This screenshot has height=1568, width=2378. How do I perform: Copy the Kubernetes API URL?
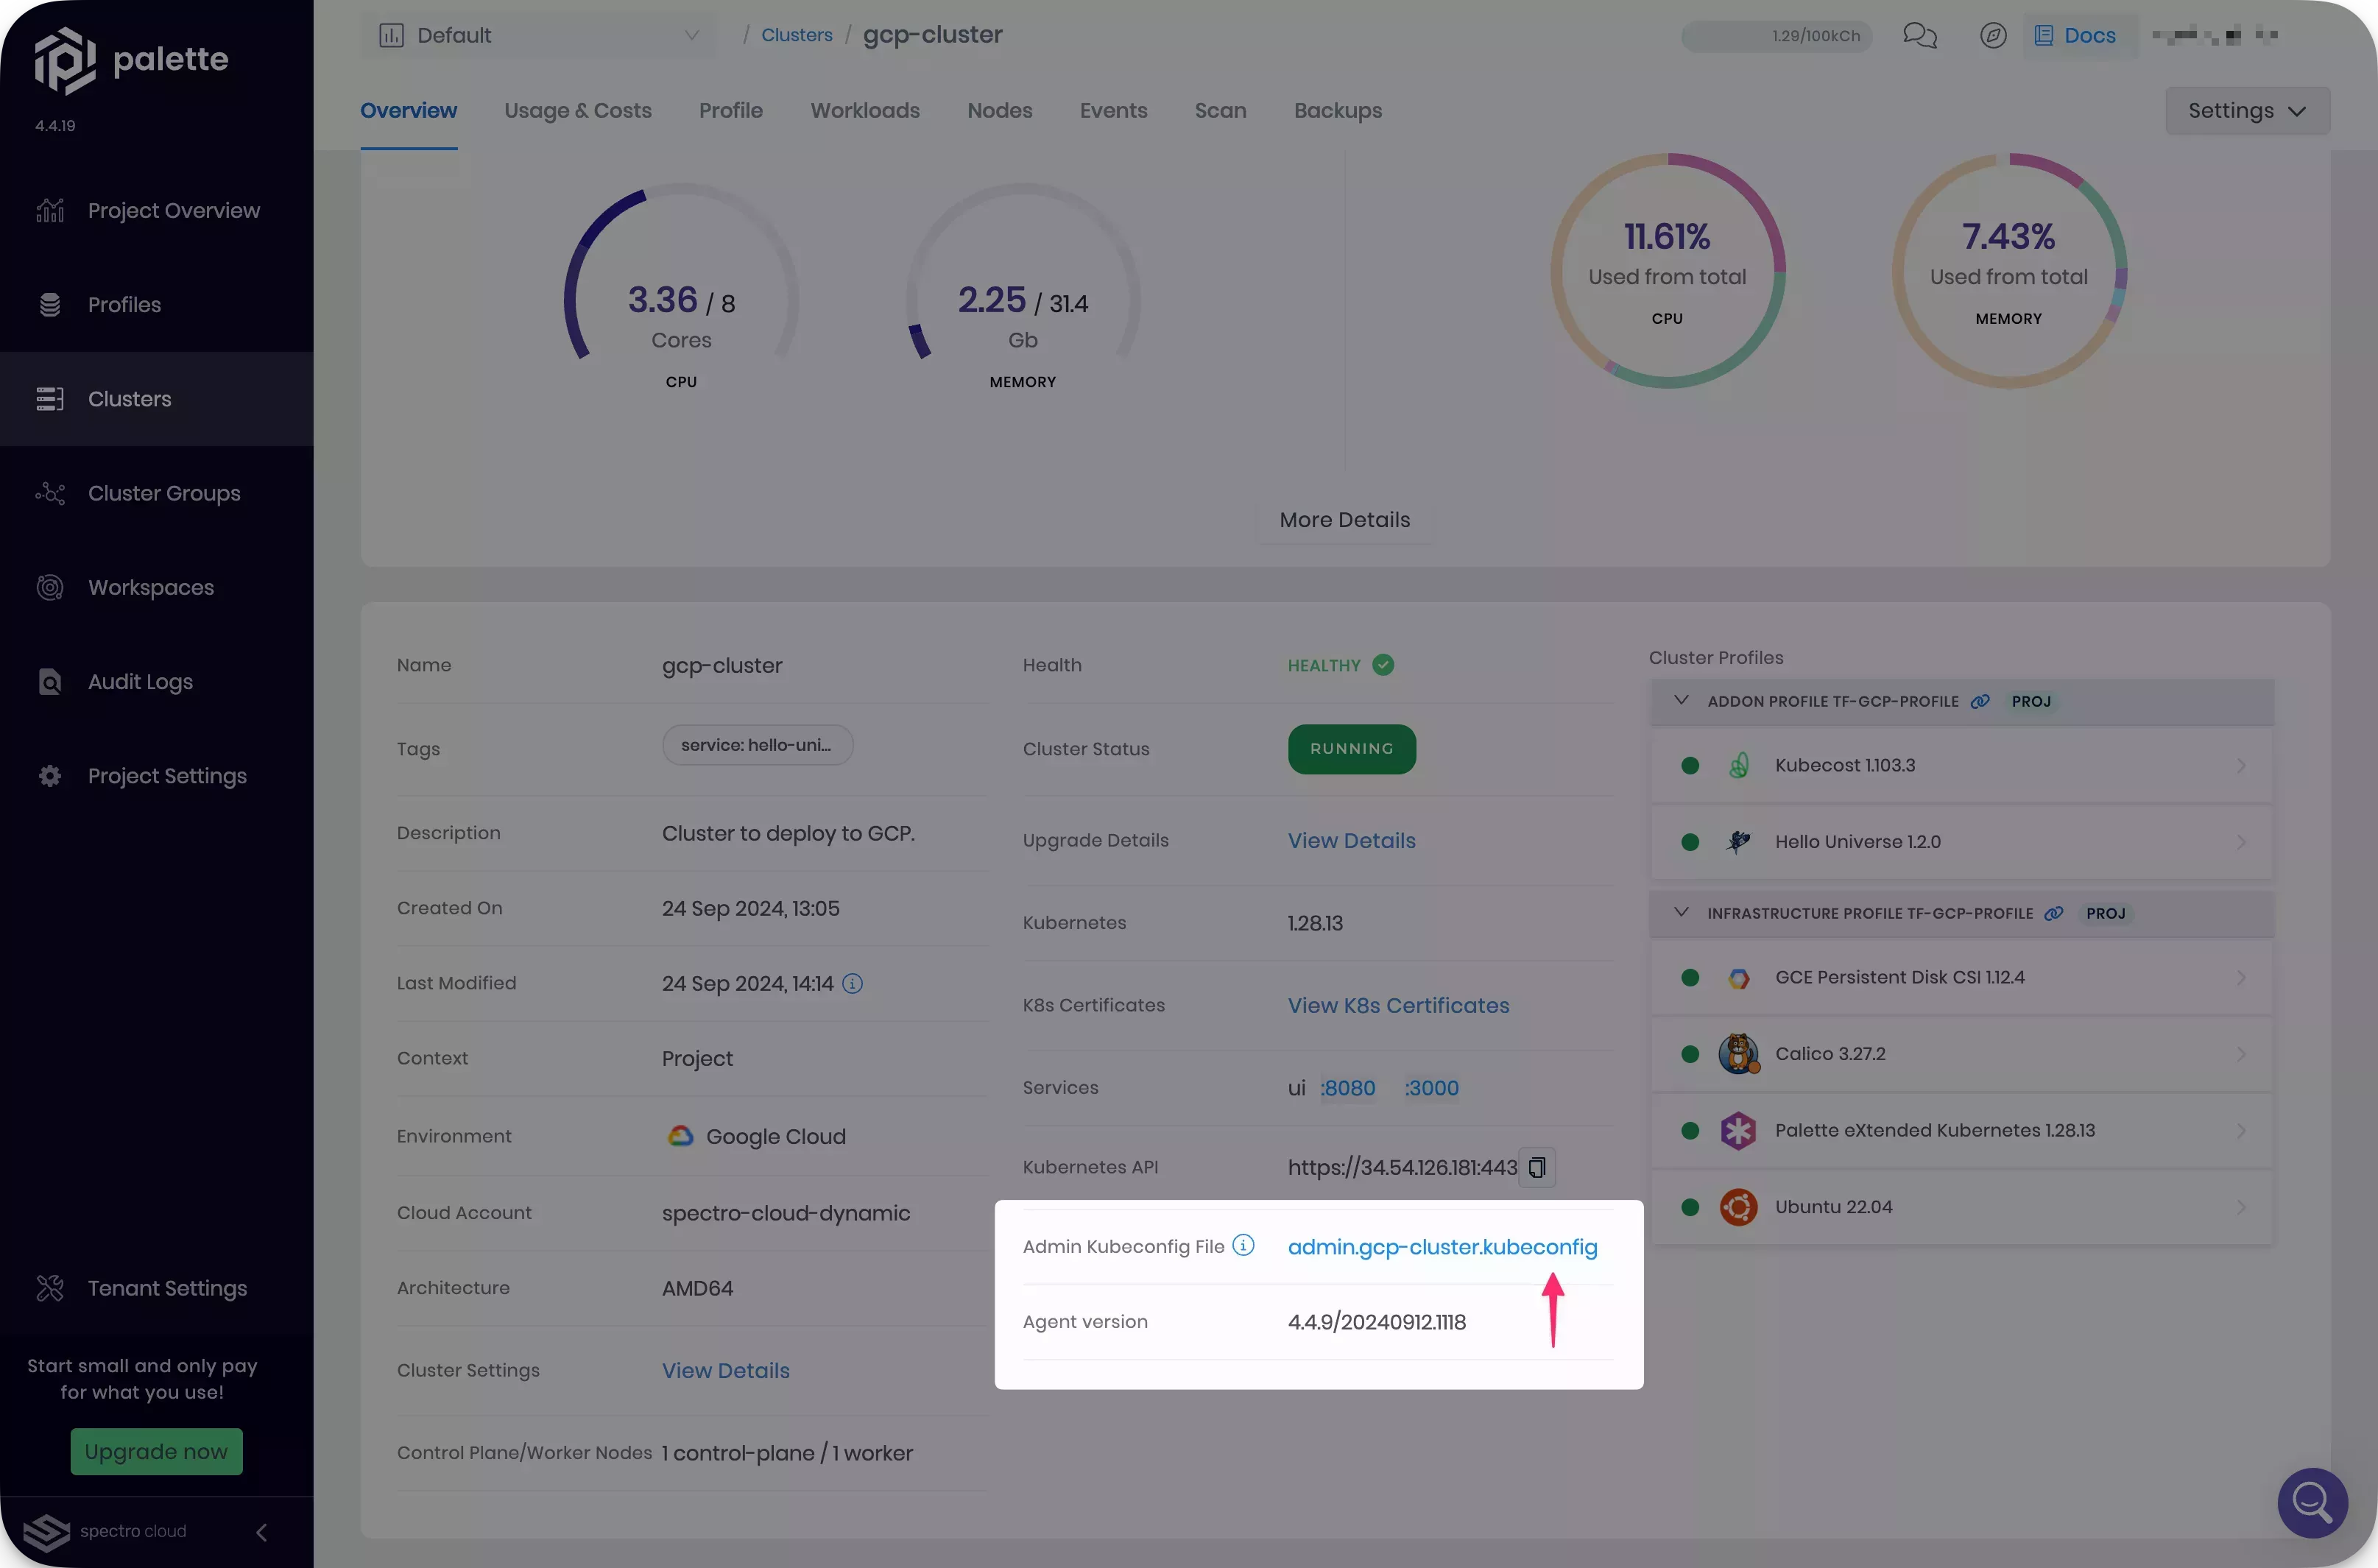point(1536,1167)
